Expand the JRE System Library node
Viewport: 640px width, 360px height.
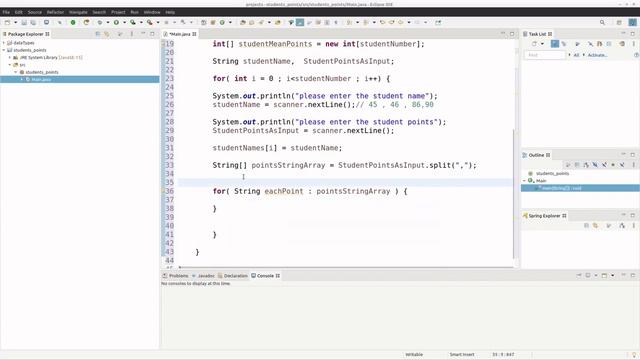point(10,58)
